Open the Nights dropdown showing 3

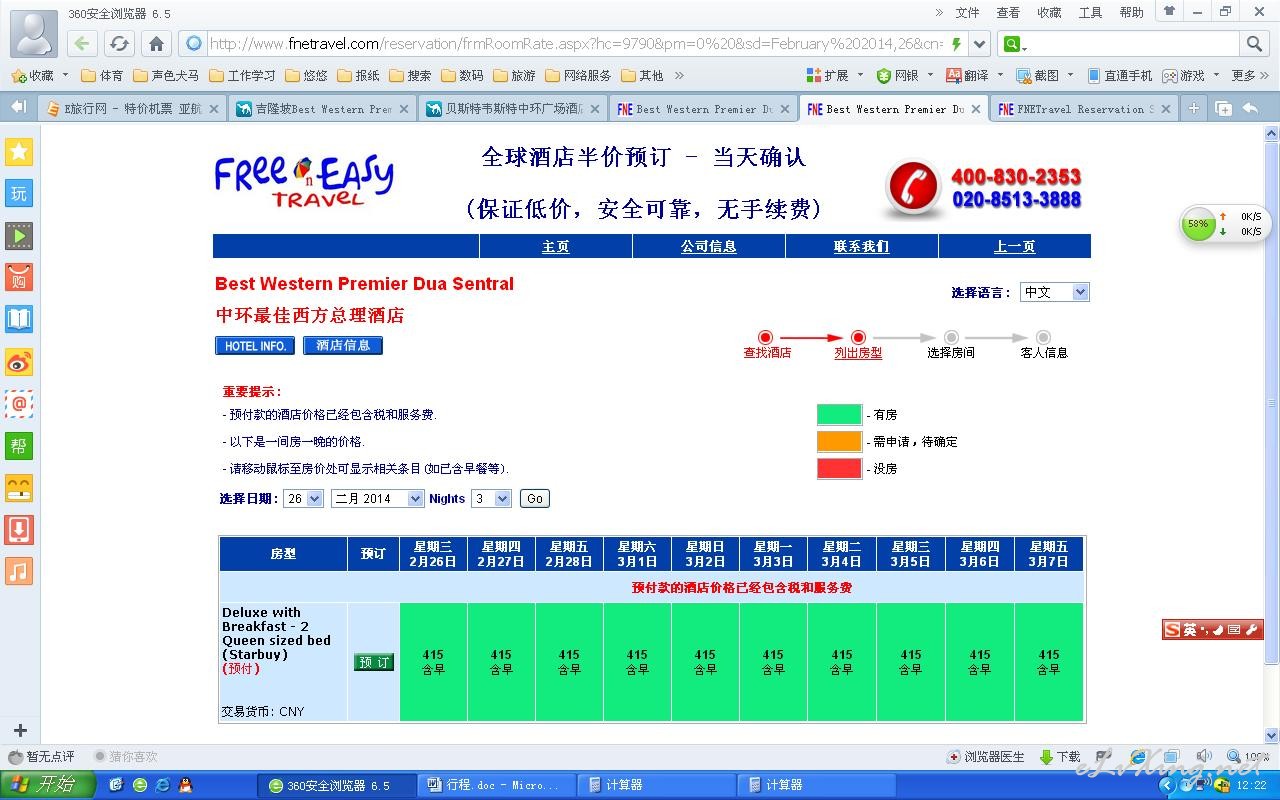pos(491,498)
